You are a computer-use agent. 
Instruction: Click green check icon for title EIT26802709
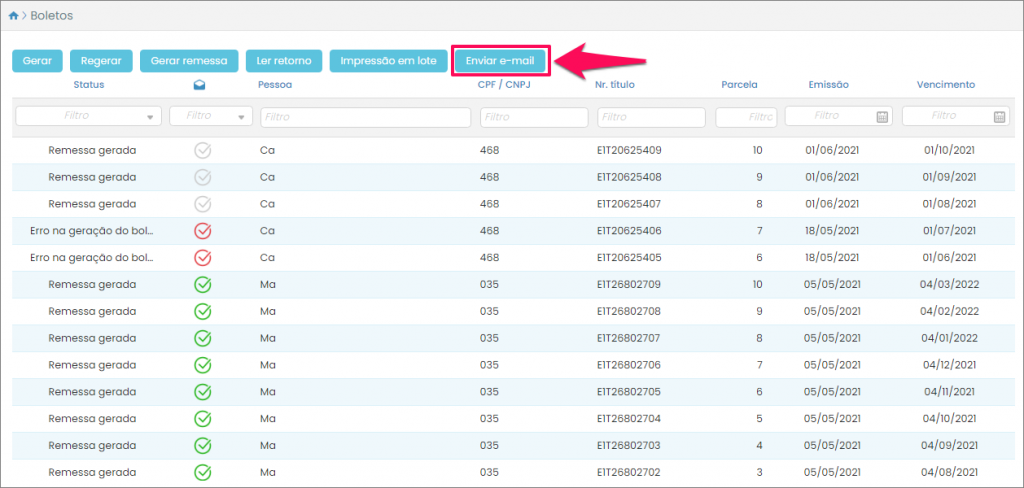click(203, 284)
